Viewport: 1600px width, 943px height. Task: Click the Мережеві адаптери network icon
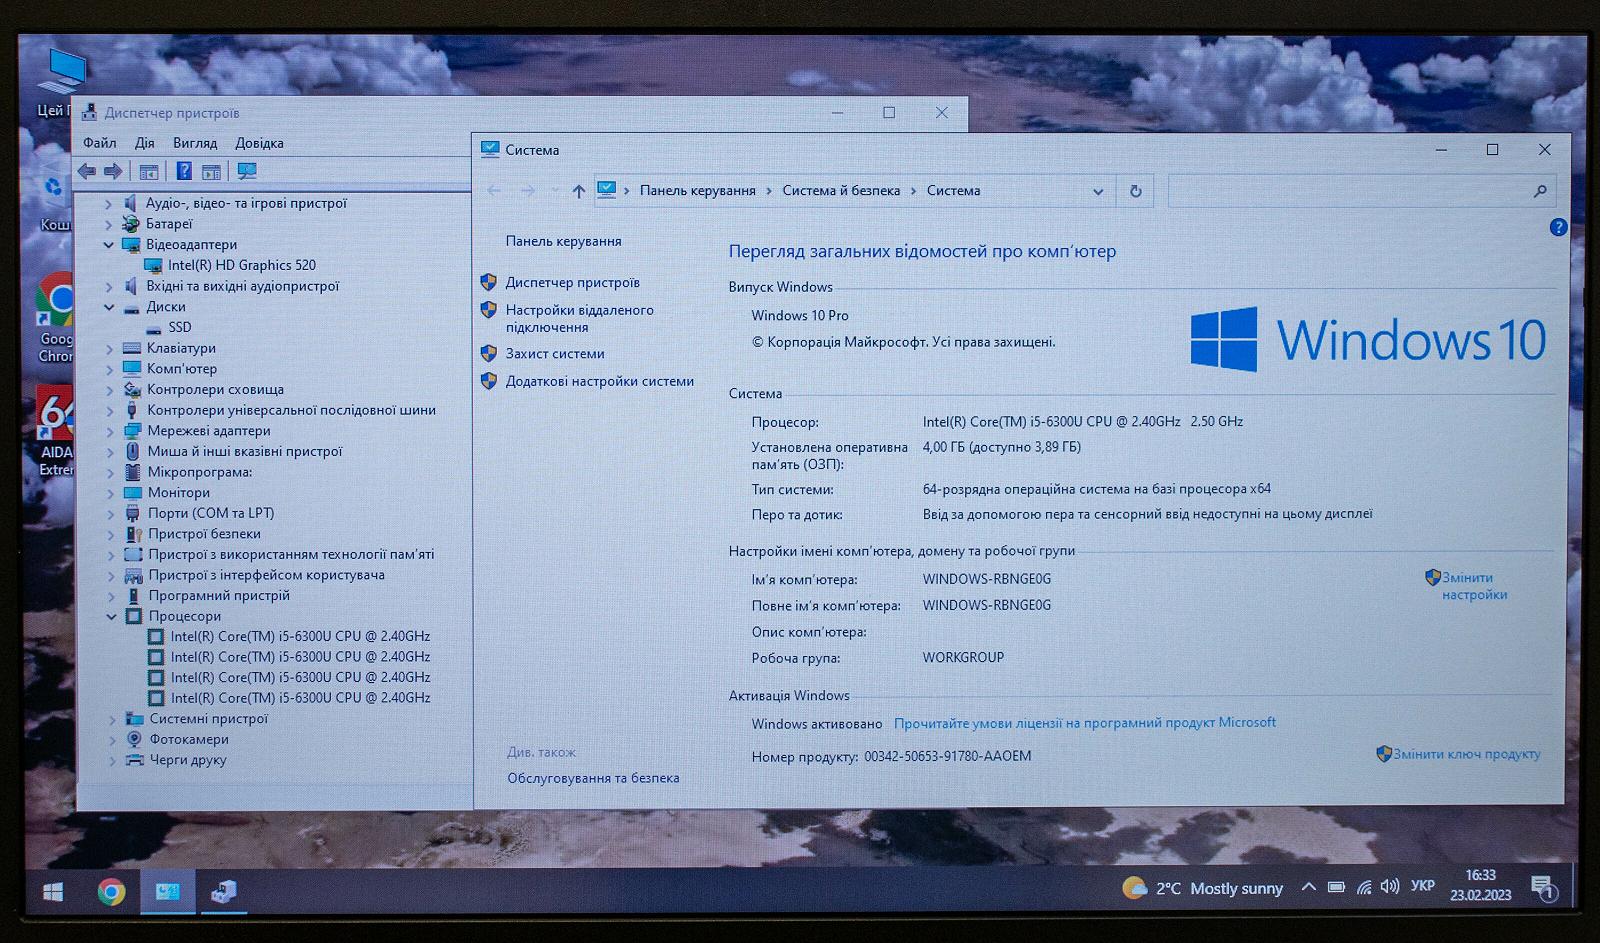tap(132, 431)
